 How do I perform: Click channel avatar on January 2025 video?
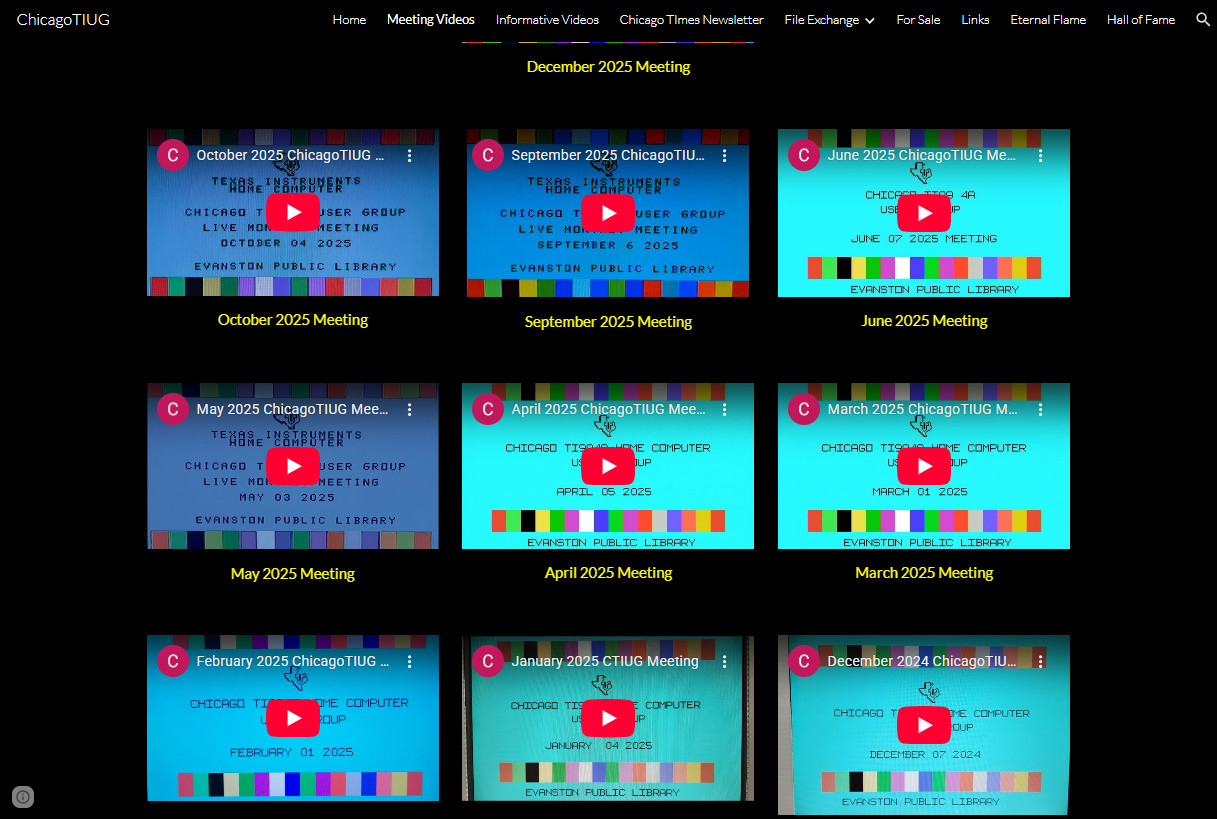pos(487,662)
